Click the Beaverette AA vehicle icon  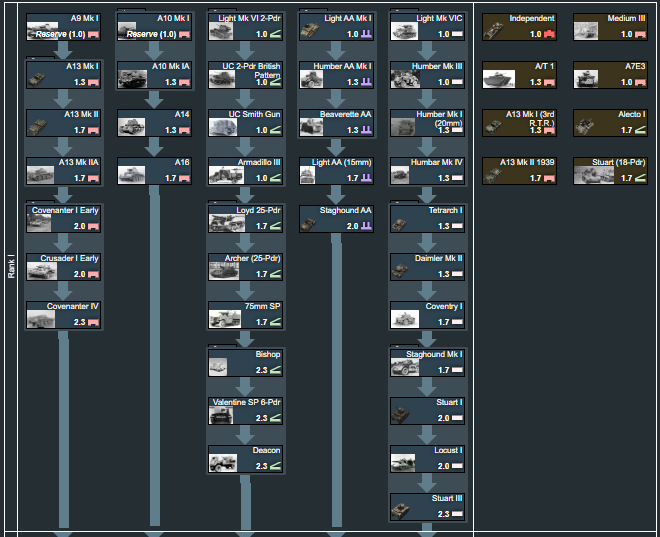coord(313,127)
